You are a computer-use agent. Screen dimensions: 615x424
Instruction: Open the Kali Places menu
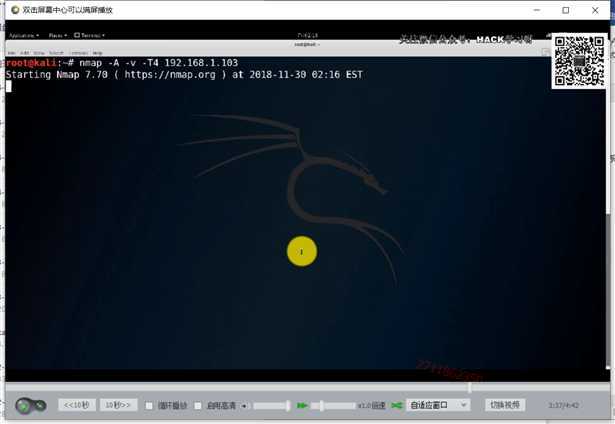pos(58,35)
